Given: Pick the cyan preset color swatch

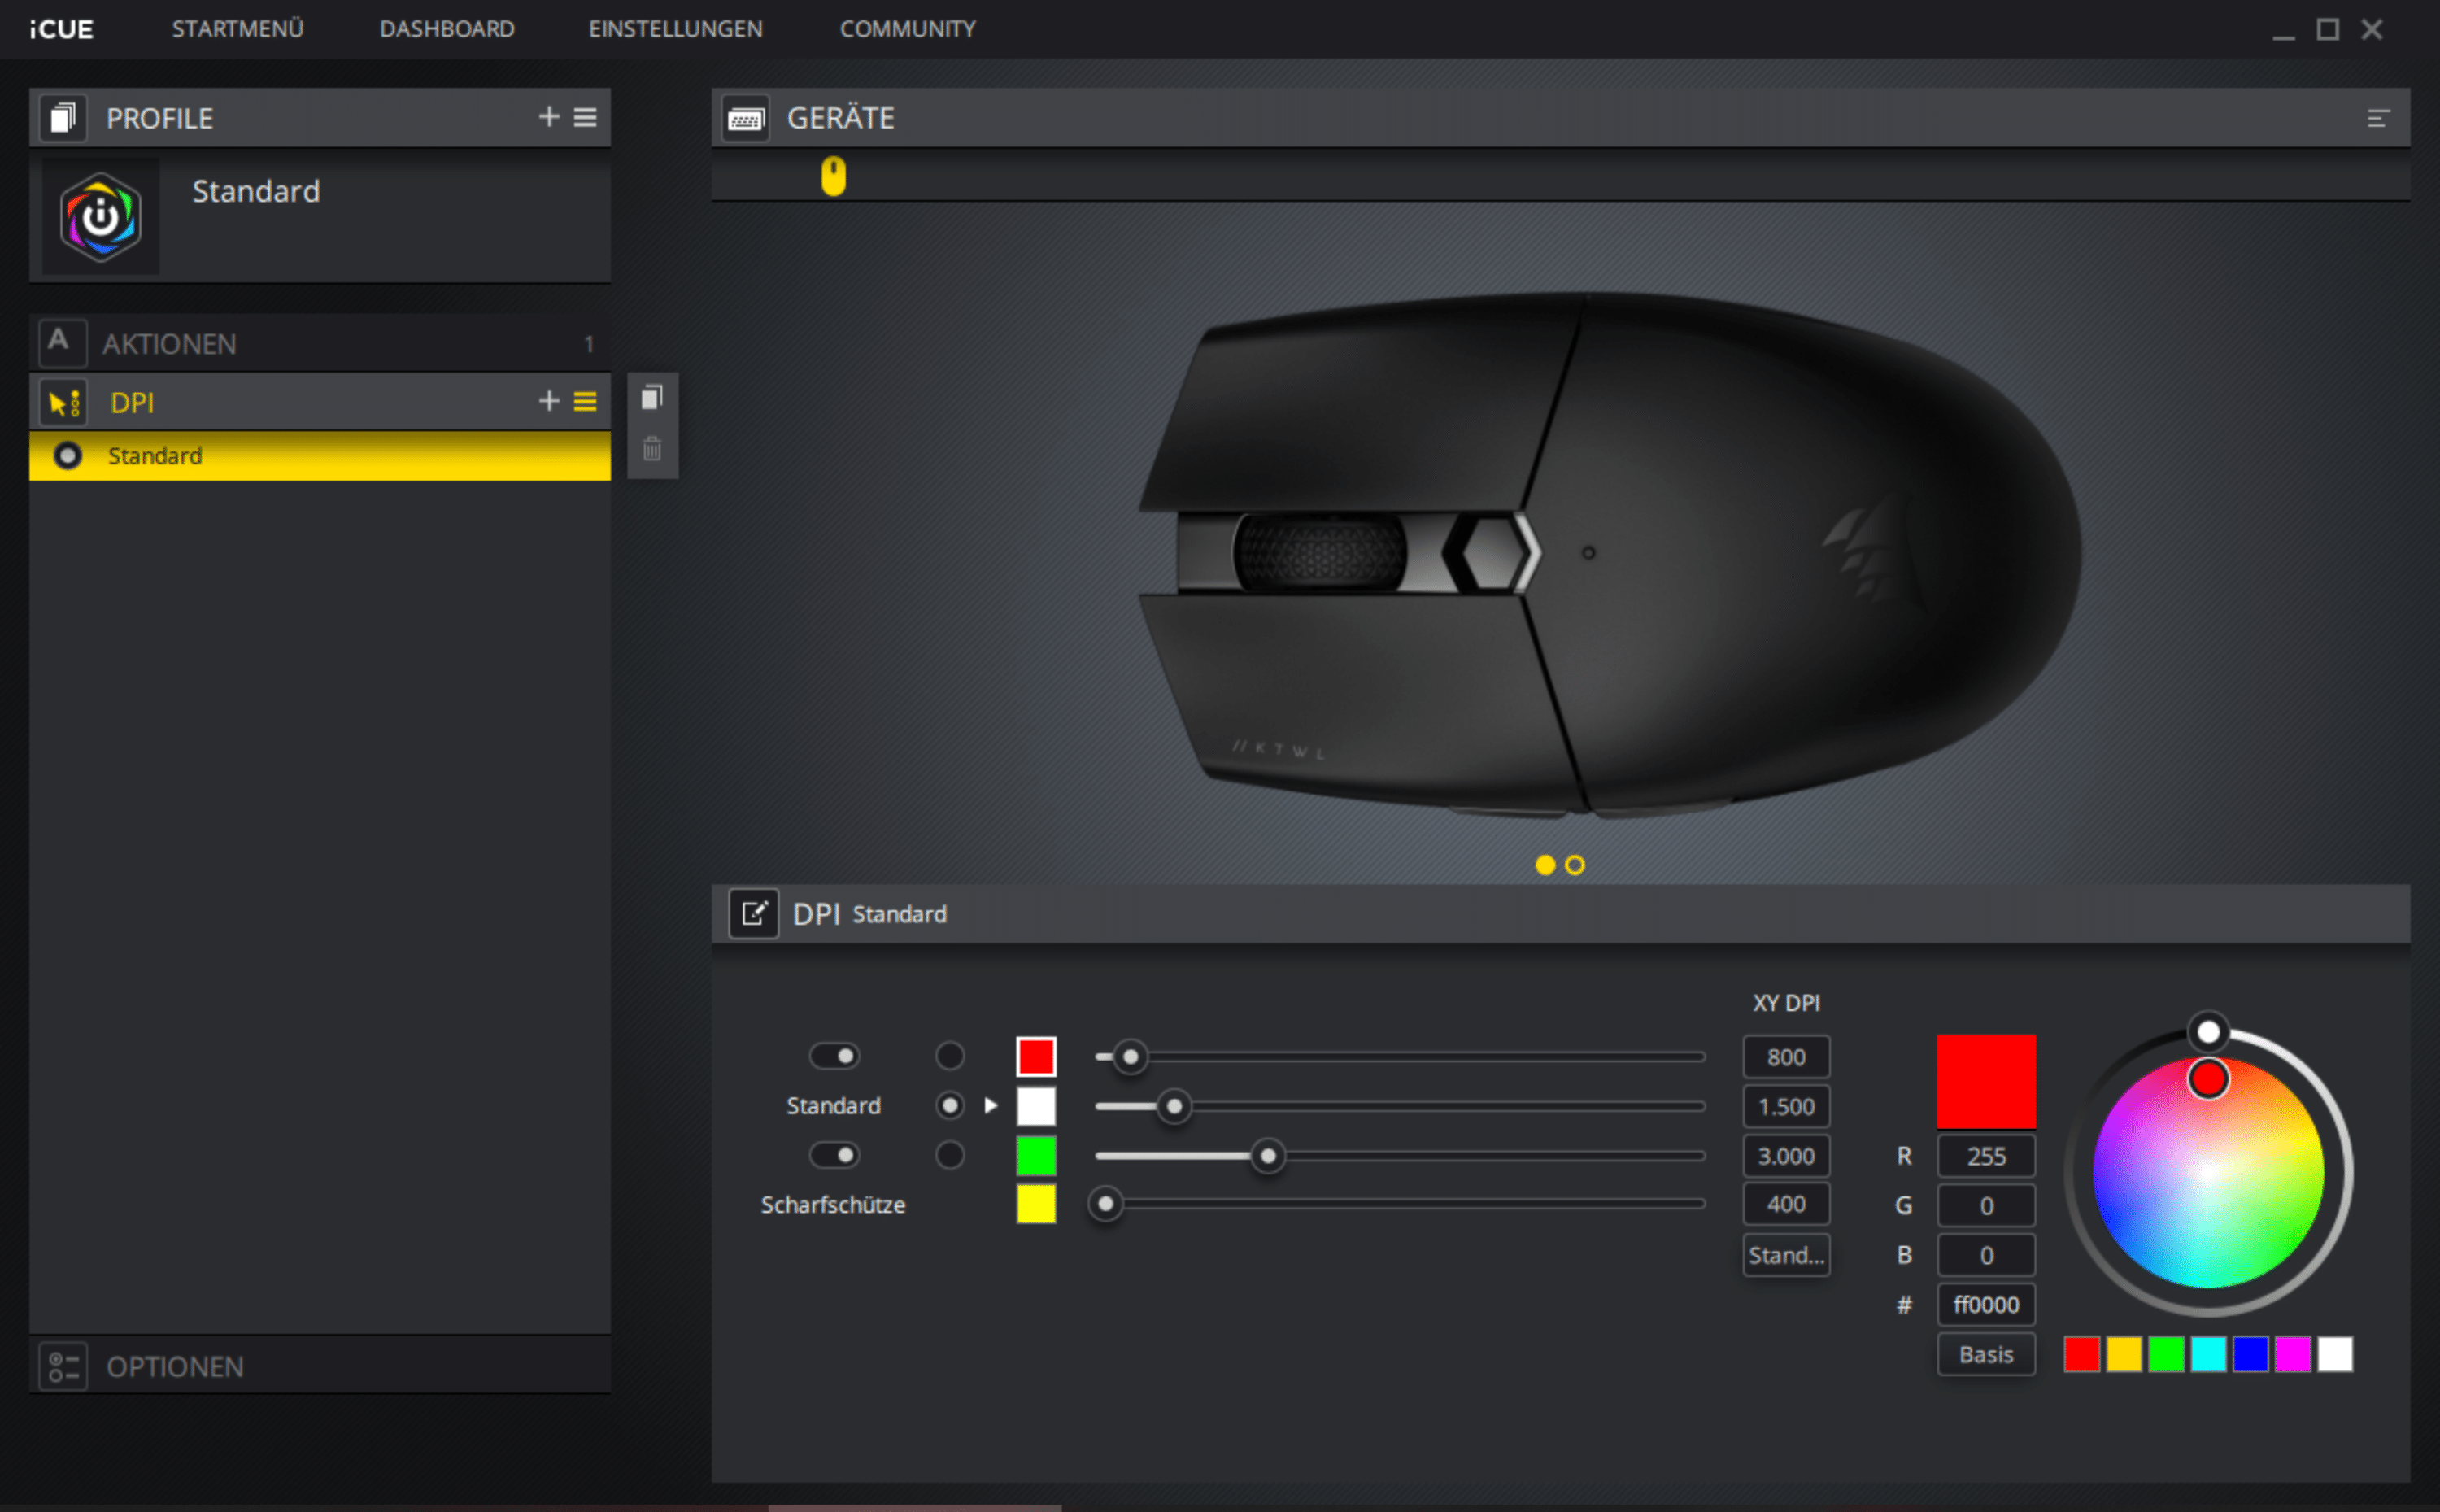Looking at the screenshot, I should (x=2208, y=1354).
